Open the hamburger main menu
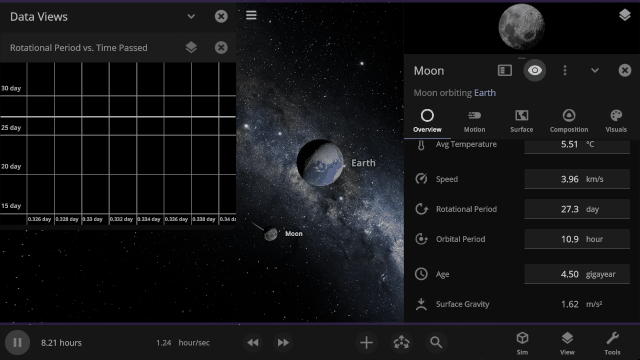 point(251,15)
